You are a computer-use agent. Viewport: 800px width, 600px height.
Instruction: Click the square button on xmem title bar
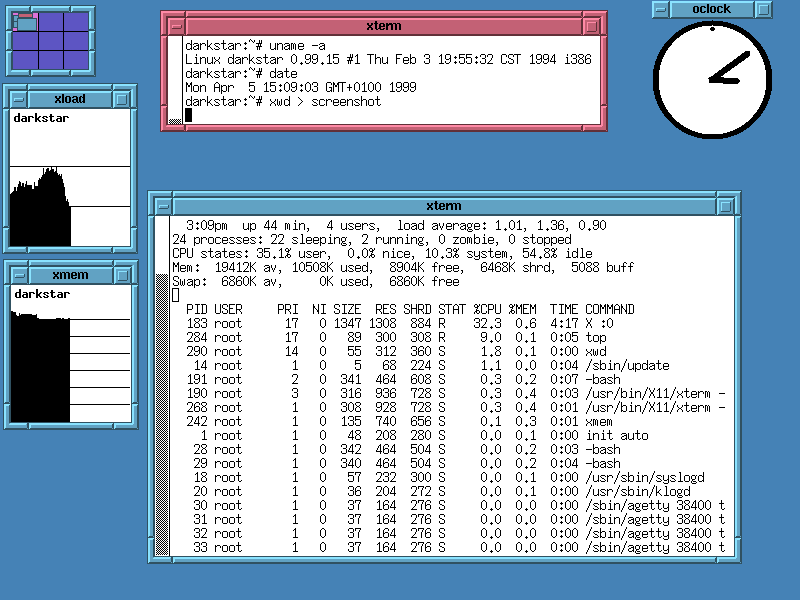[122, 275]
